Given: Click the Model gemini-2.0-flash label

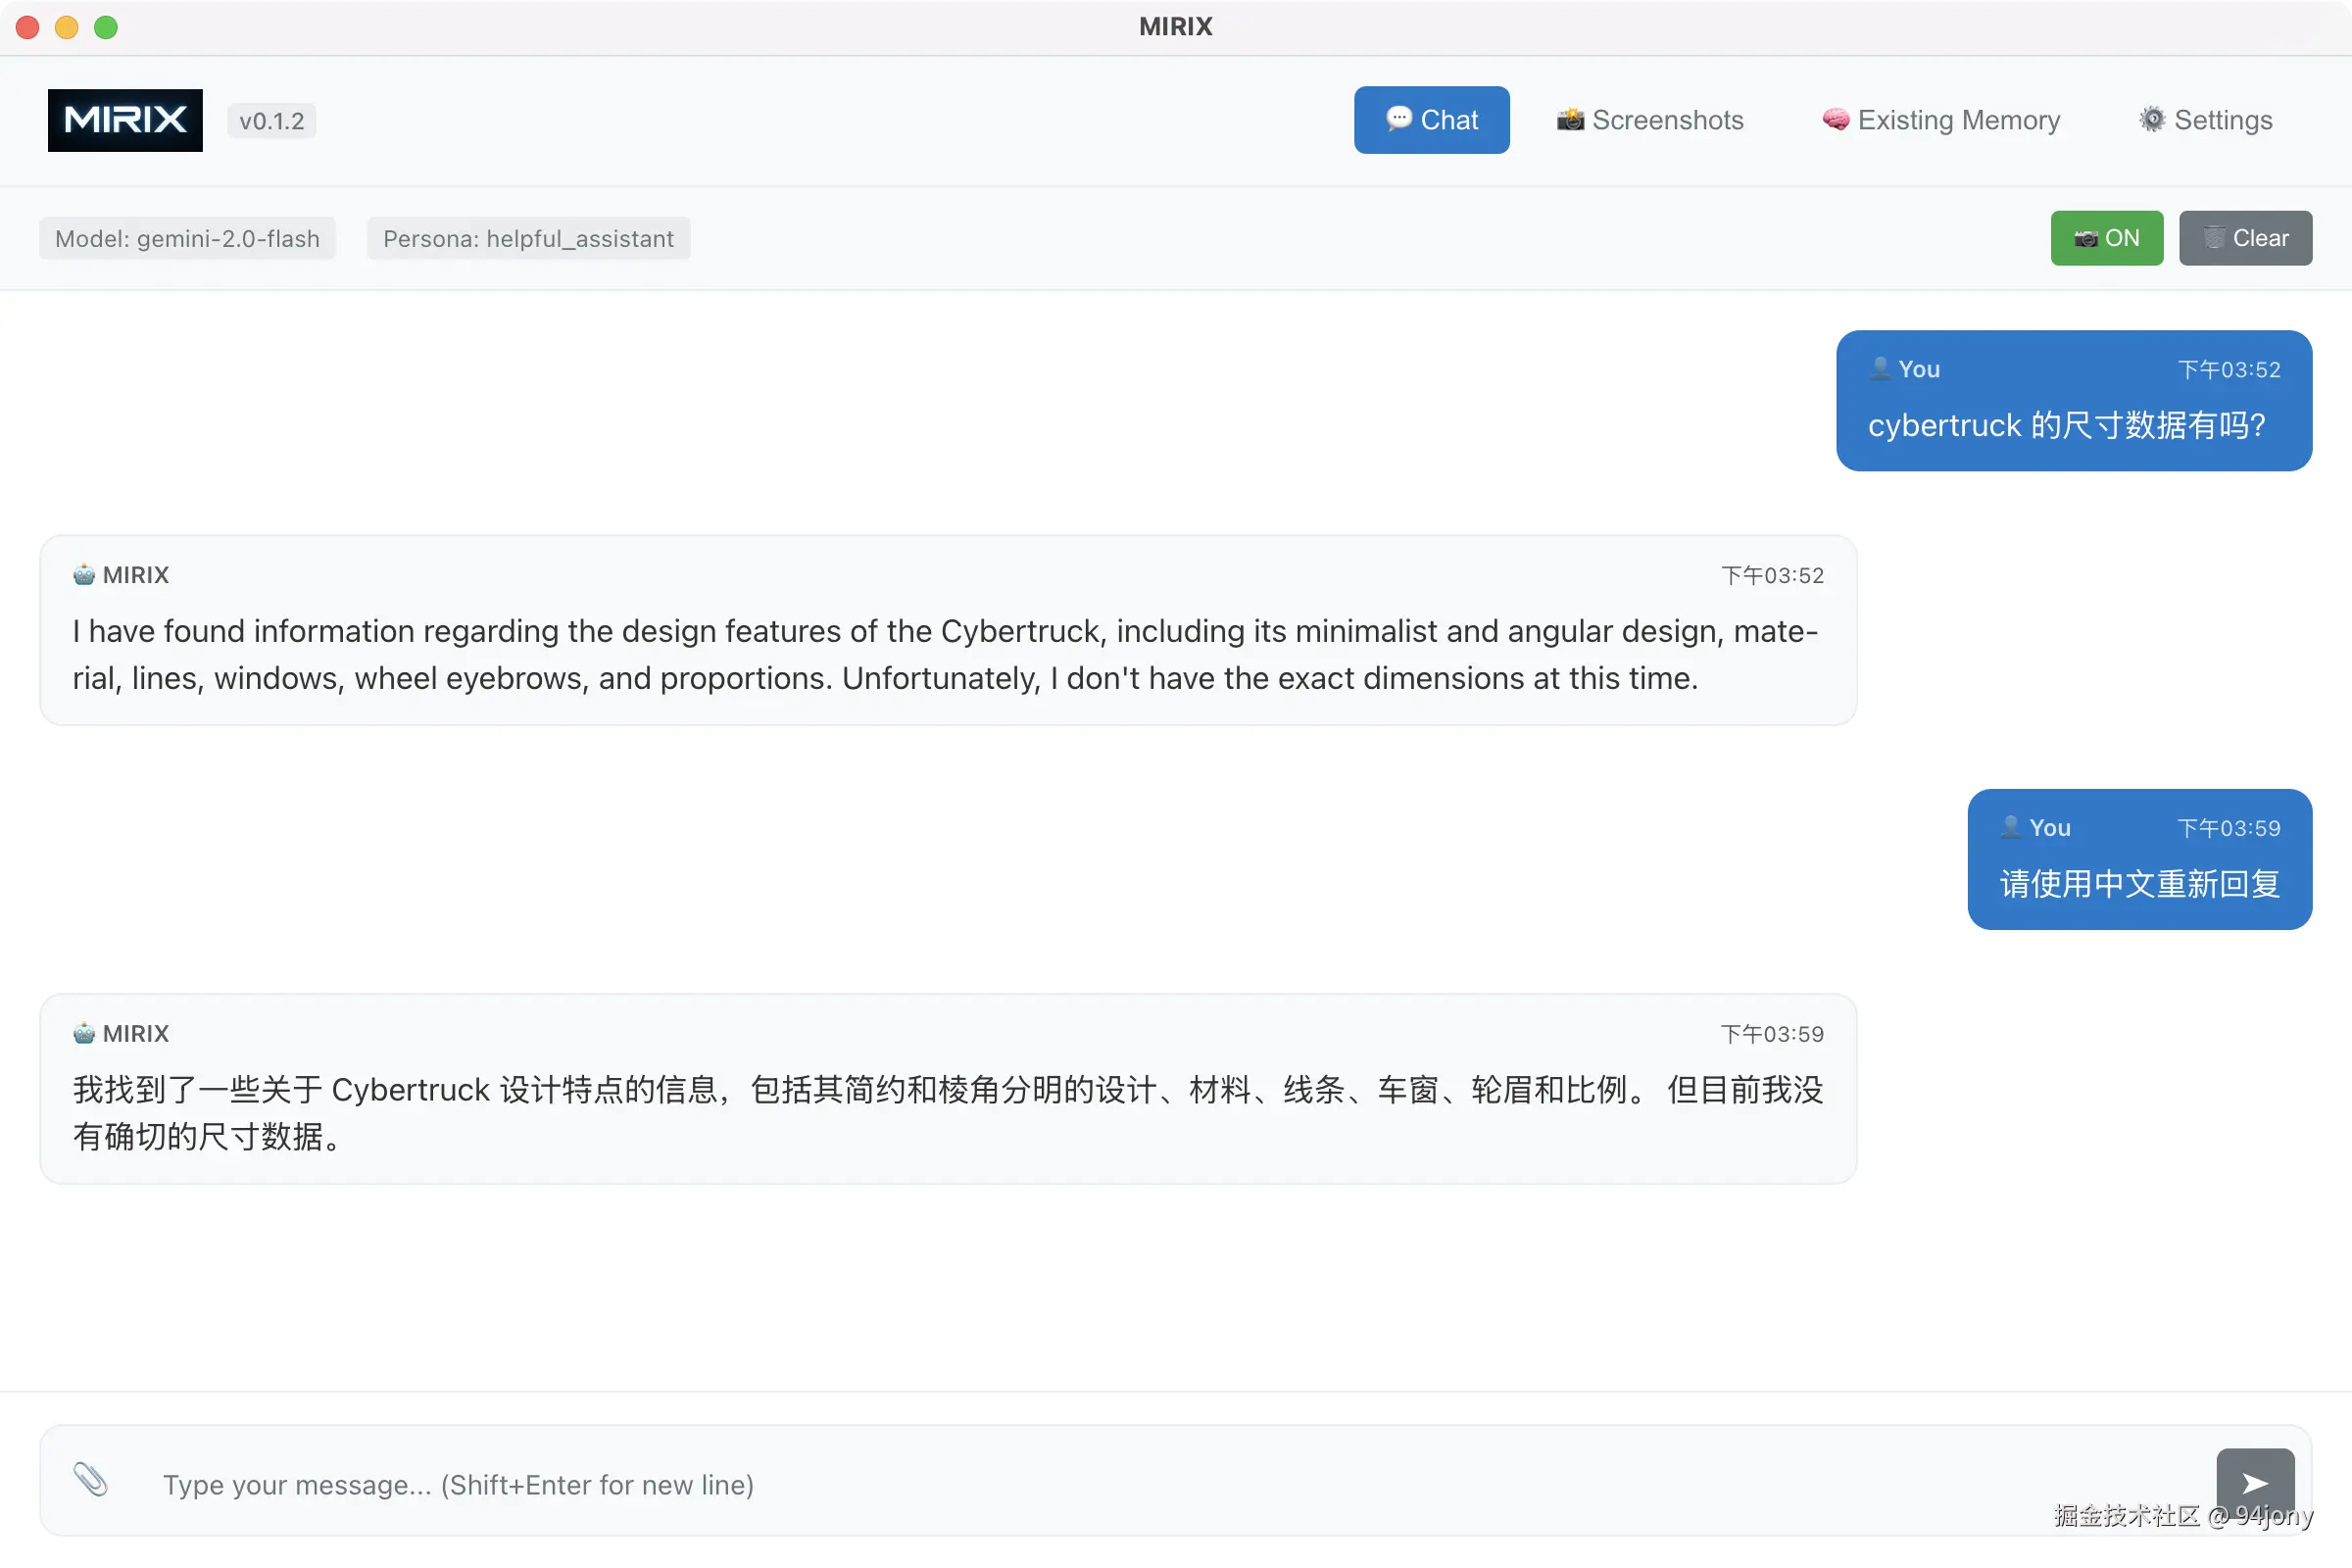Looking at the screenshot, I should [x=187, y=239].
